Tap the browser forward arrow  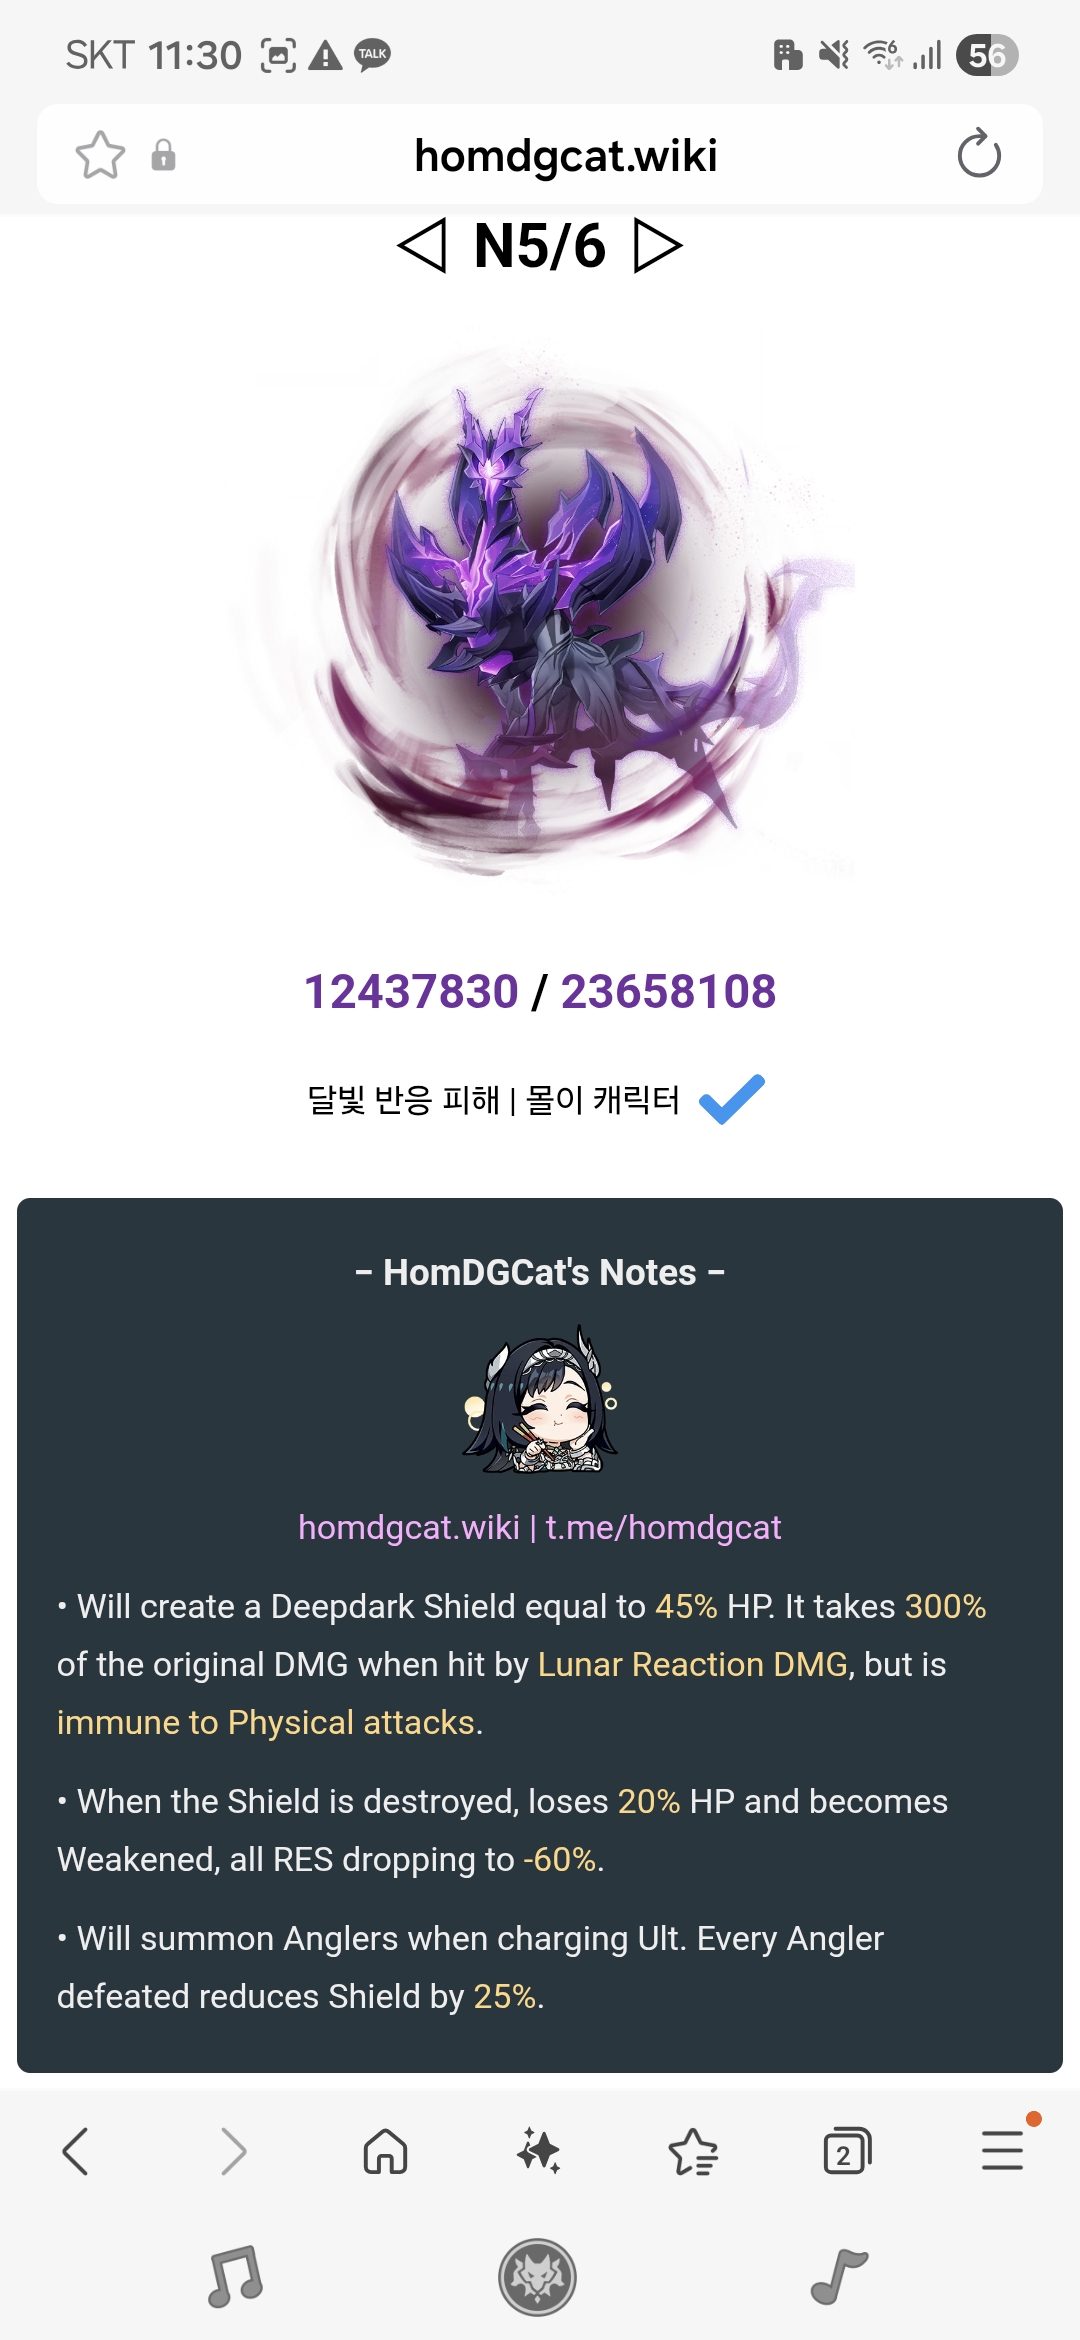pyautogui.click(x=232, y=2151)
